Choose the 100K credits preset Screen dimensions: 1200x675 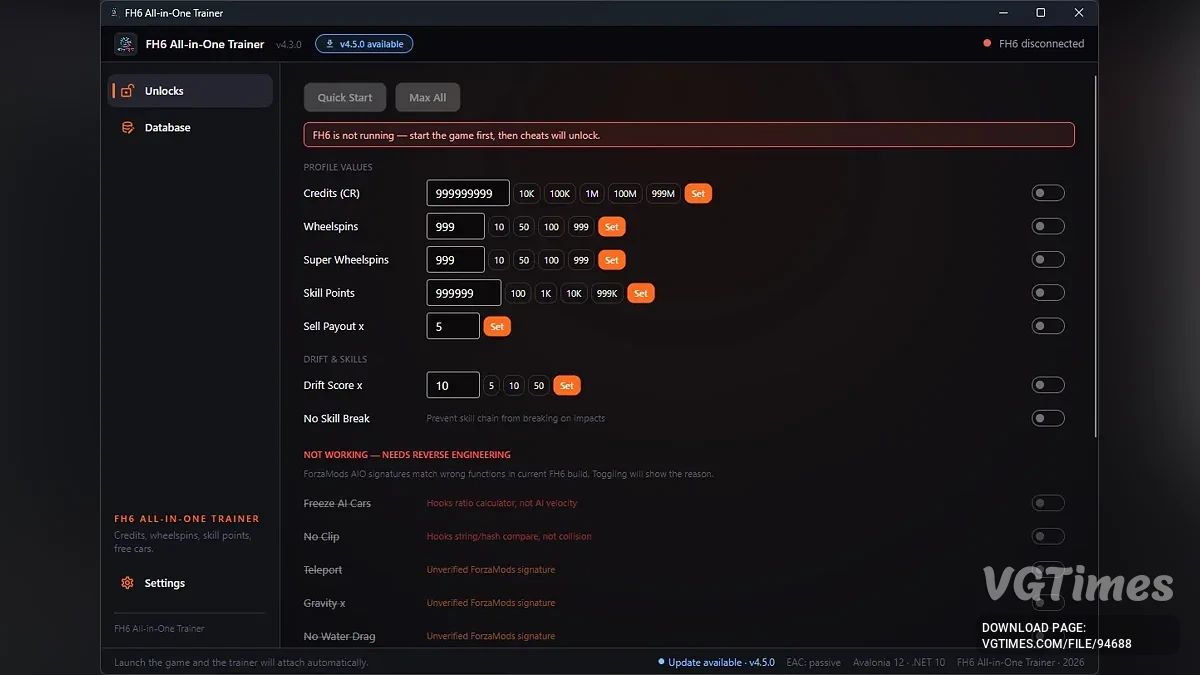coord(560,193)
